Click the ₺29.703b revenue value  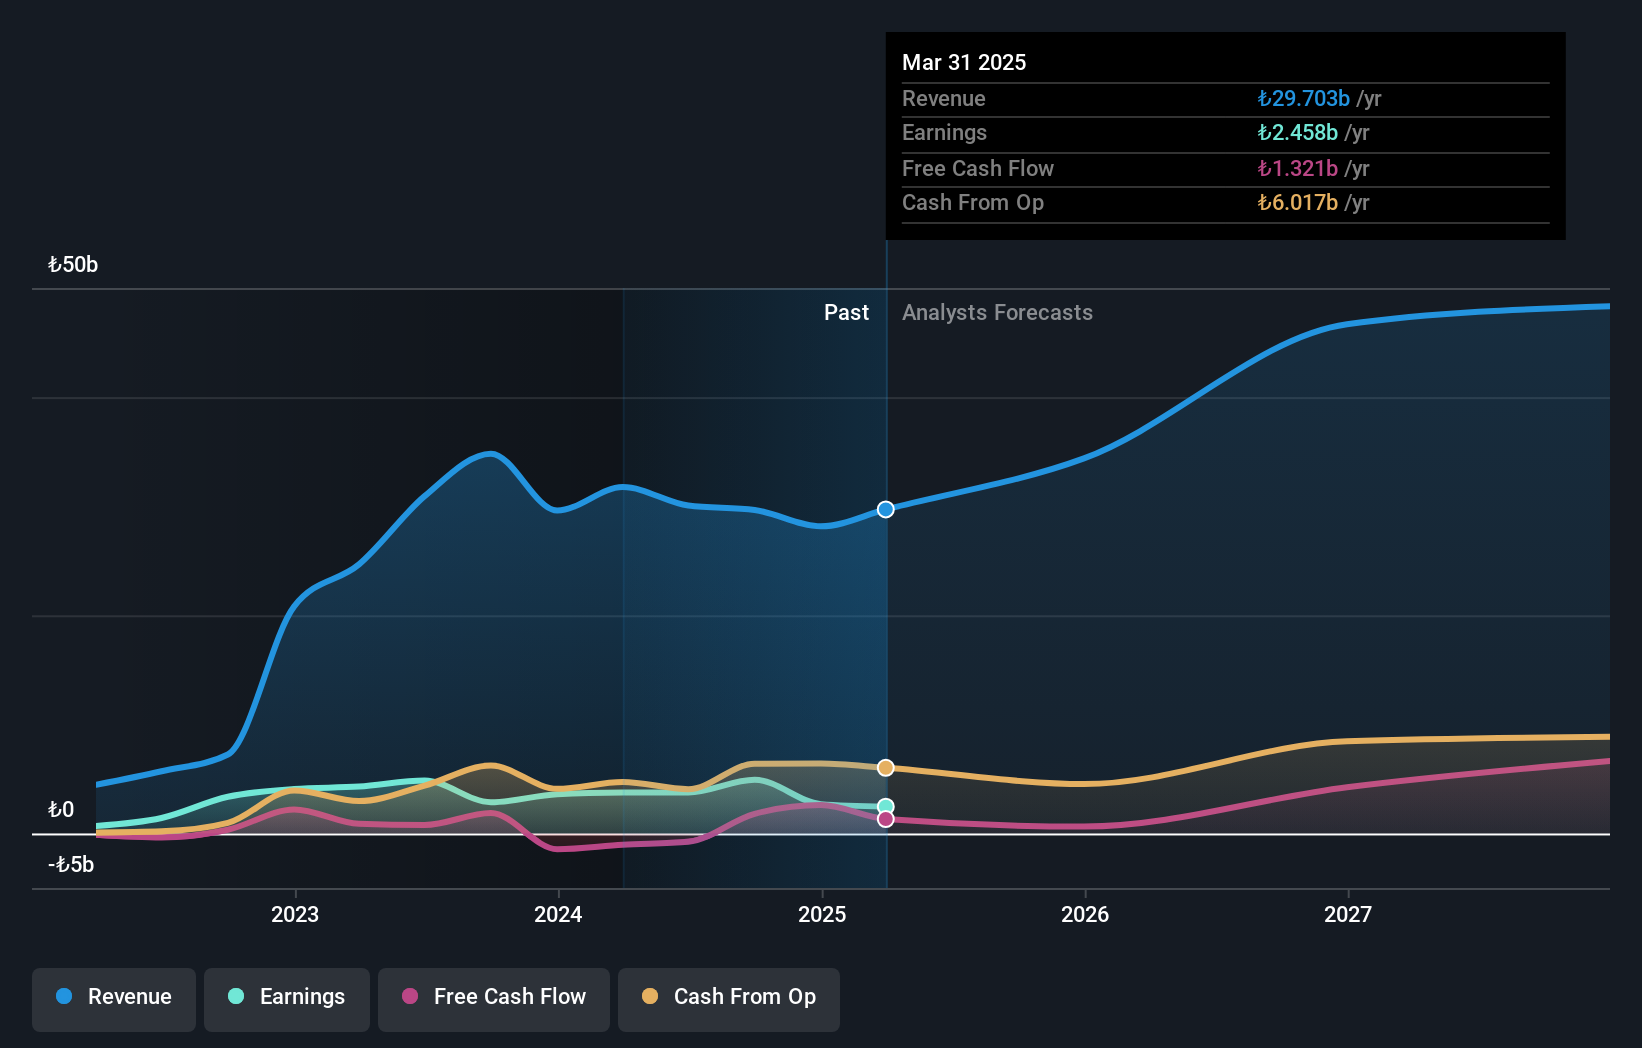(x=1304, y=99)
